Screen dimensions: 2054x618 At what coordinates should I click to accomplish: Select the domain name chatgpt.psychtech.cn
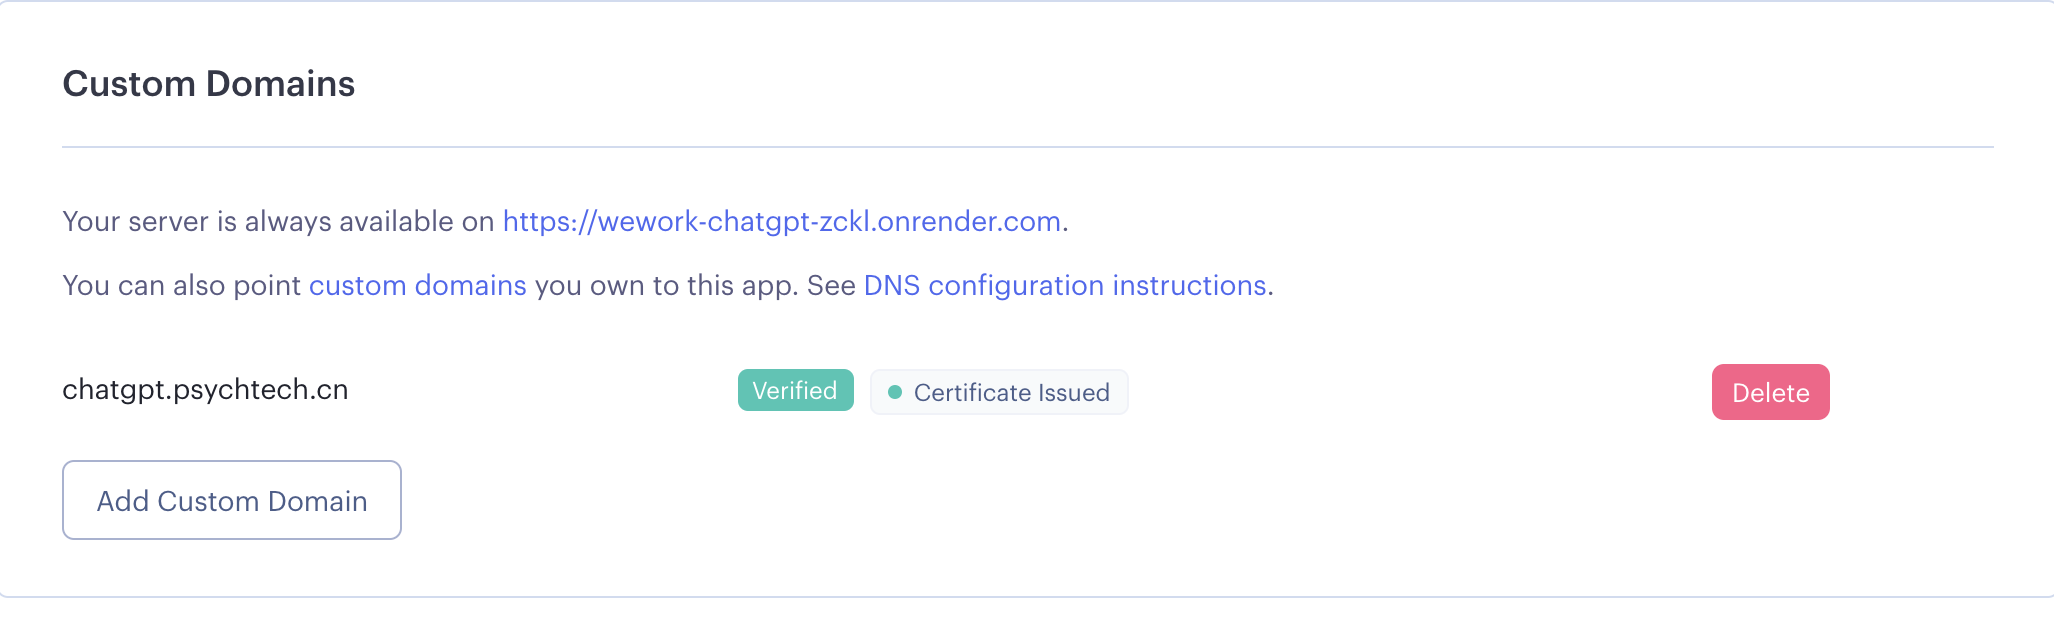[205, 390]
